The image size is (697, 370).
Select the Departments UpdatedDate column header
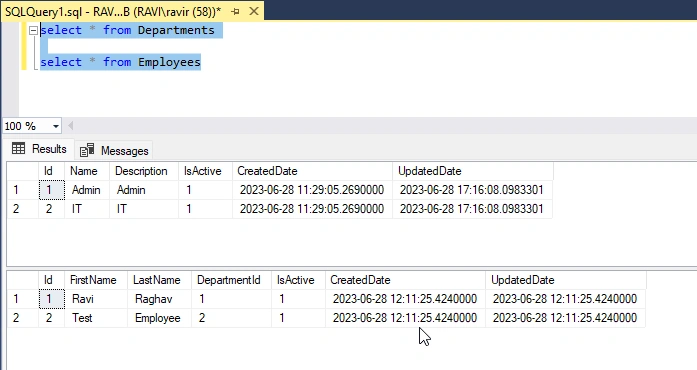click(473, 171)
